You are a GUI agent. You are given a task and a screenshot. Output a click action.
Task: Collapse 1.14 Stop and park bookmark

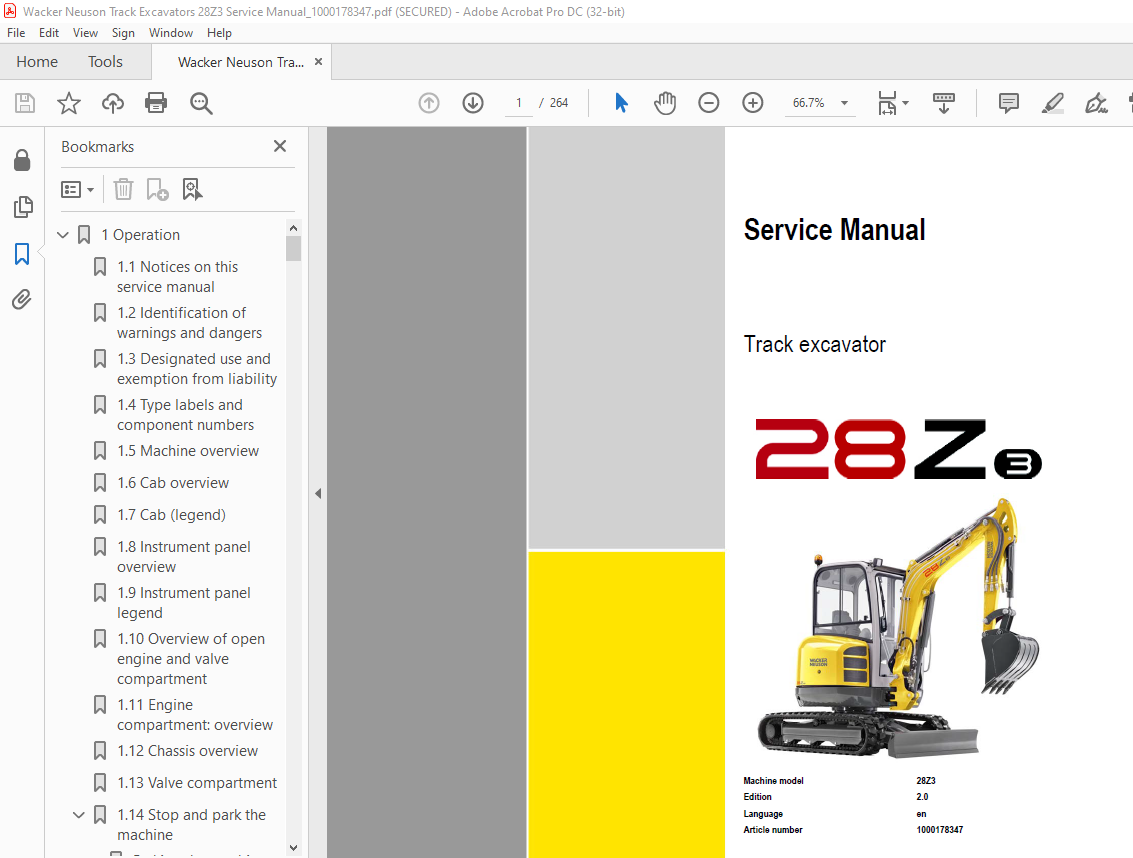point(79,815)
